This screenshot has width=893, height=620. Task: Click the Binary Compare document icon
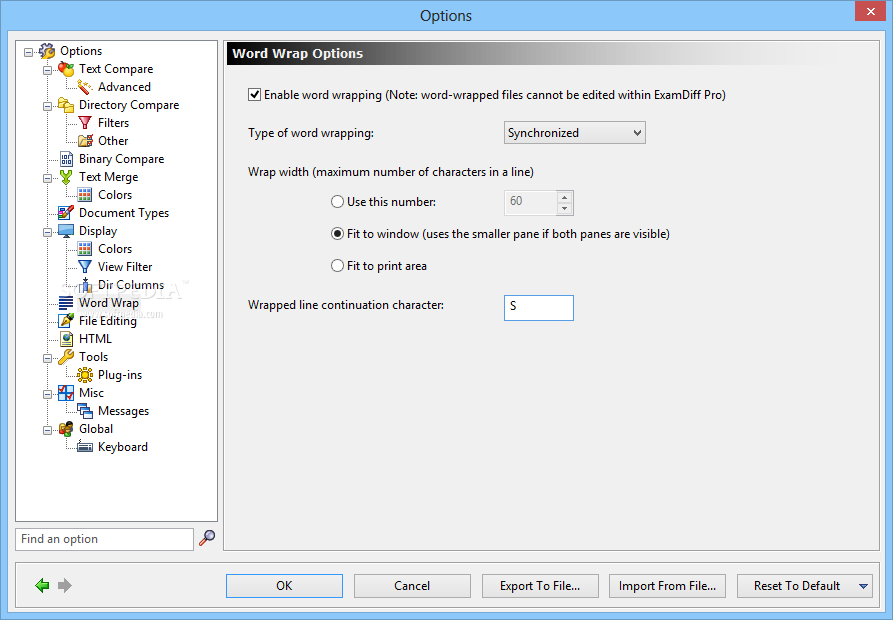(x=67, y=159)
